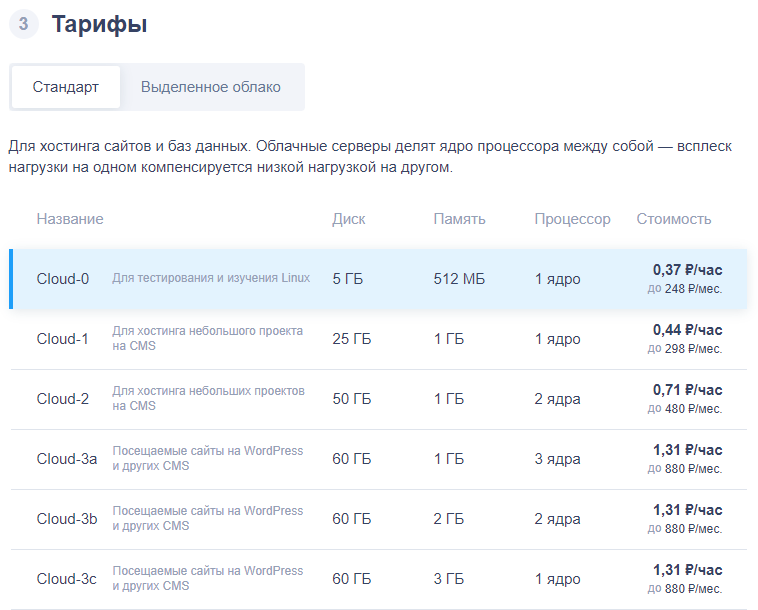The width and height of the screenshot is (758, 610).
Task: Click the 0,71 ₽/час price
Action: pyautogui.click(x=687, y=390)
